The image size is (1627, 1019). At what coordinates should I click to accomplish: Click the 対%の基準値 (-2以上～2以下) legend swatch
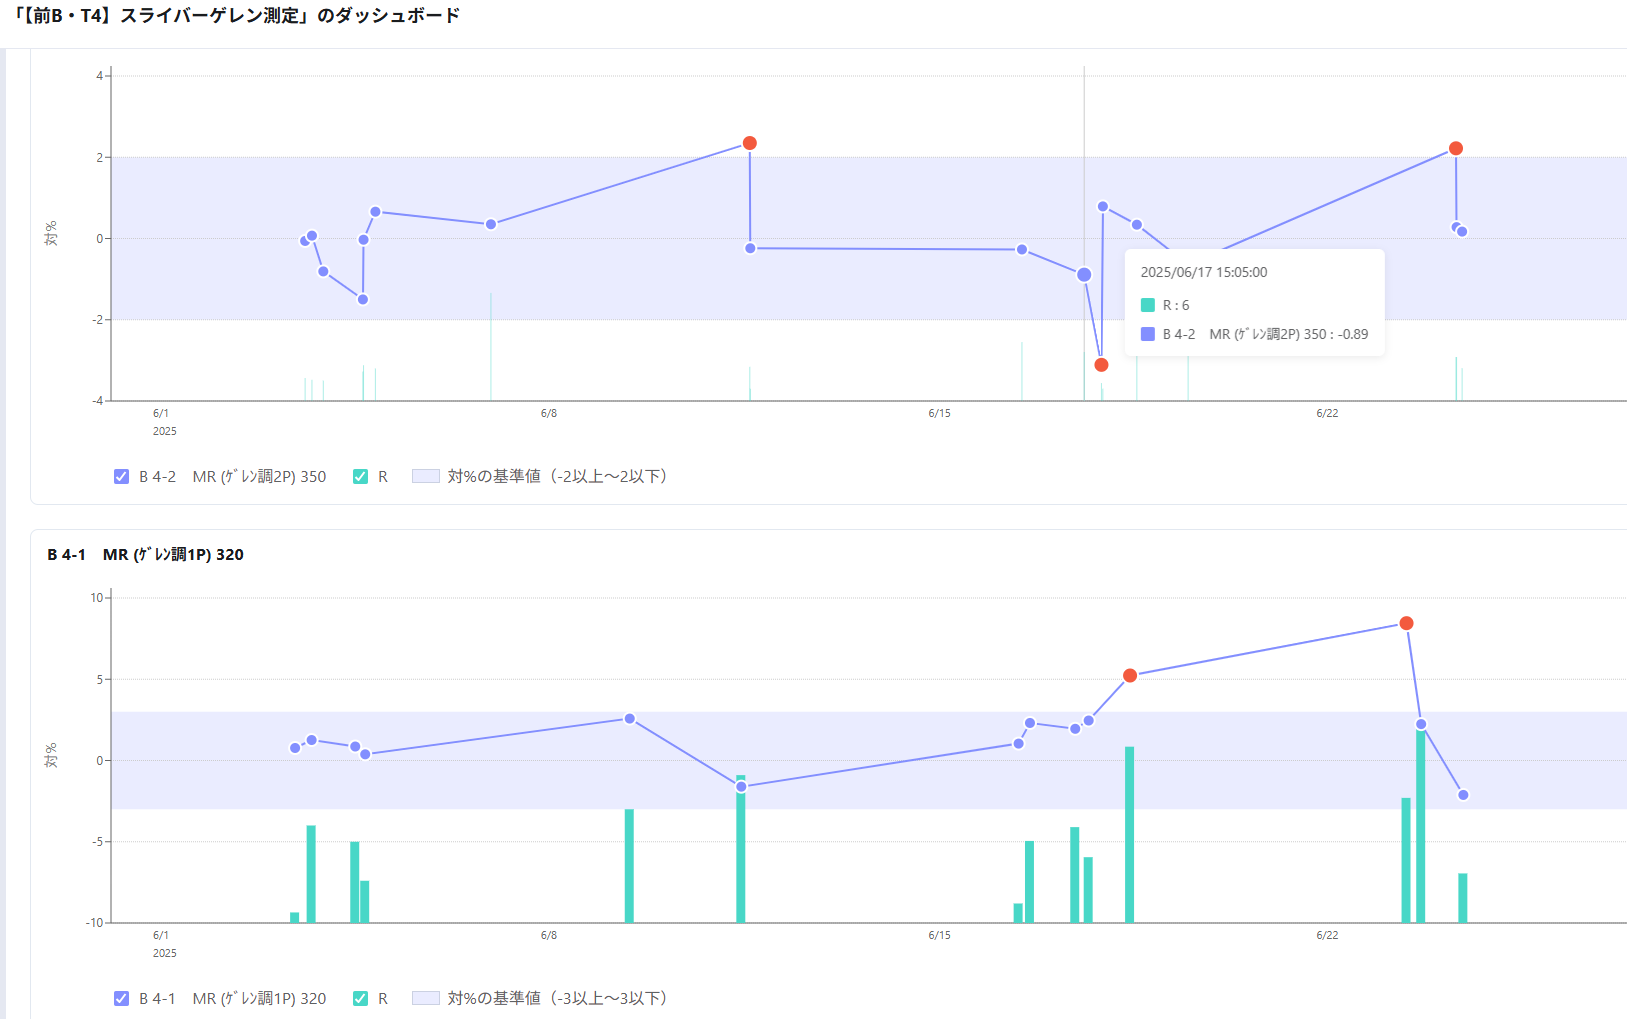(426, 477)
